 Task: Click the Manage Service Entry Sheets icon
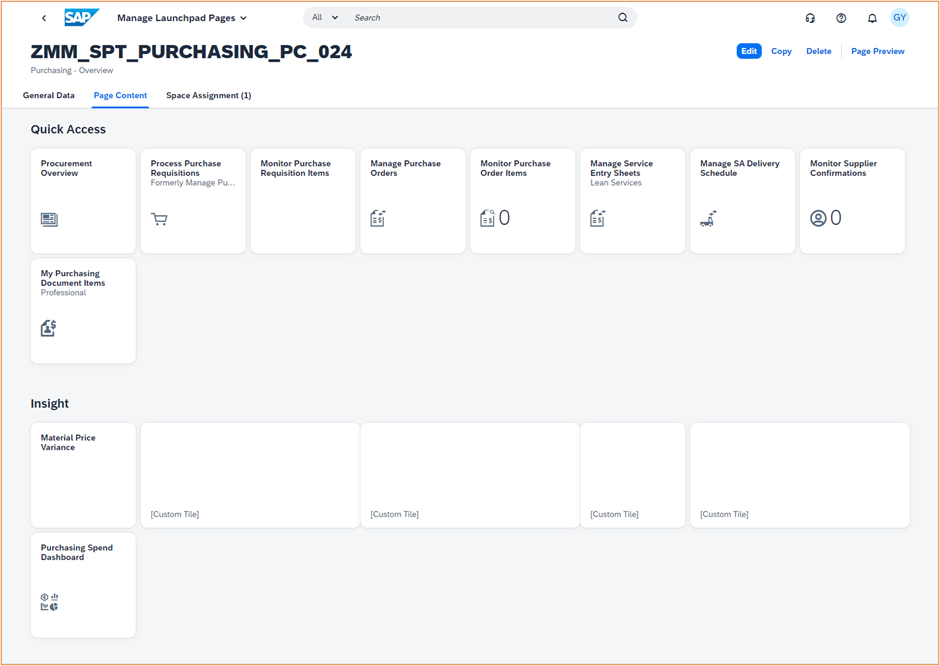[x=598, y=218]
